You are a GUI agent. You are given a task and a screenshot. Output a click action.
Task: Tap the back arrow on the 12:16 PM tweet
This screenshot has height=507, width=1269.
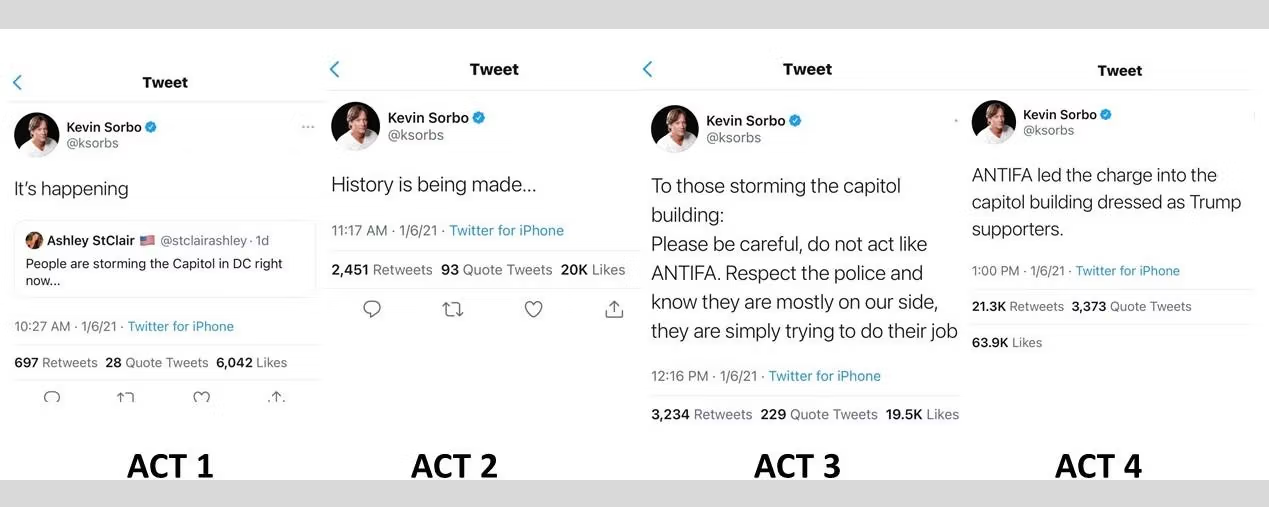click(647, 69)
